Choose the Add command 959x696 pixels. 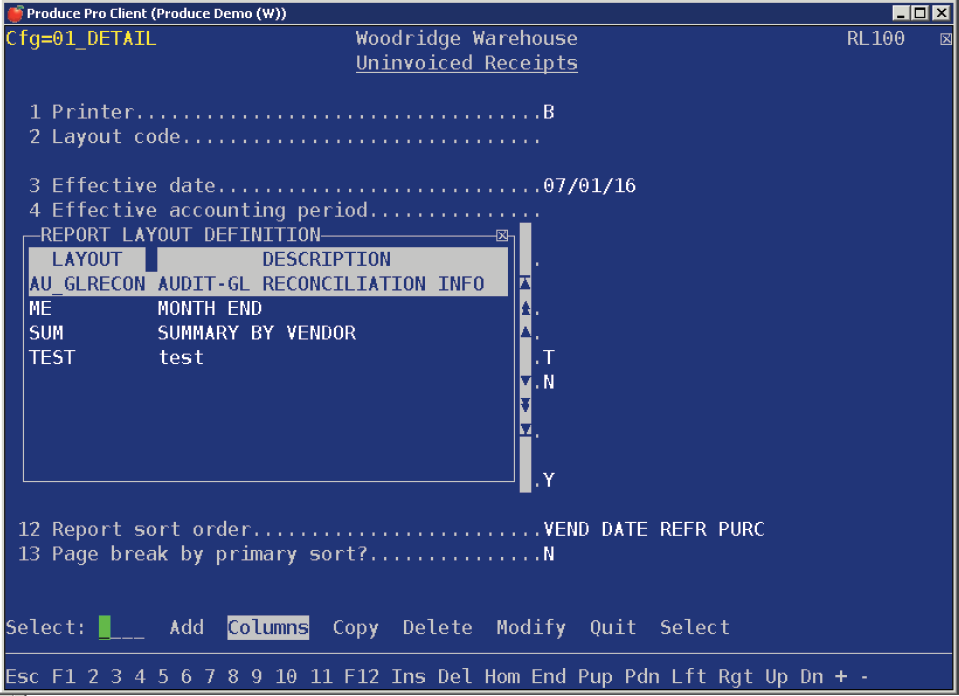187,627
